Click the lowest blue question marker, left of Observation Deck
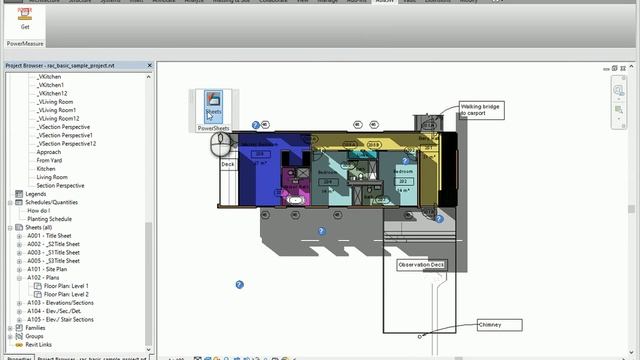Viewport: 640px width, 360px height. pyautogui.click(x=240, y=285)
